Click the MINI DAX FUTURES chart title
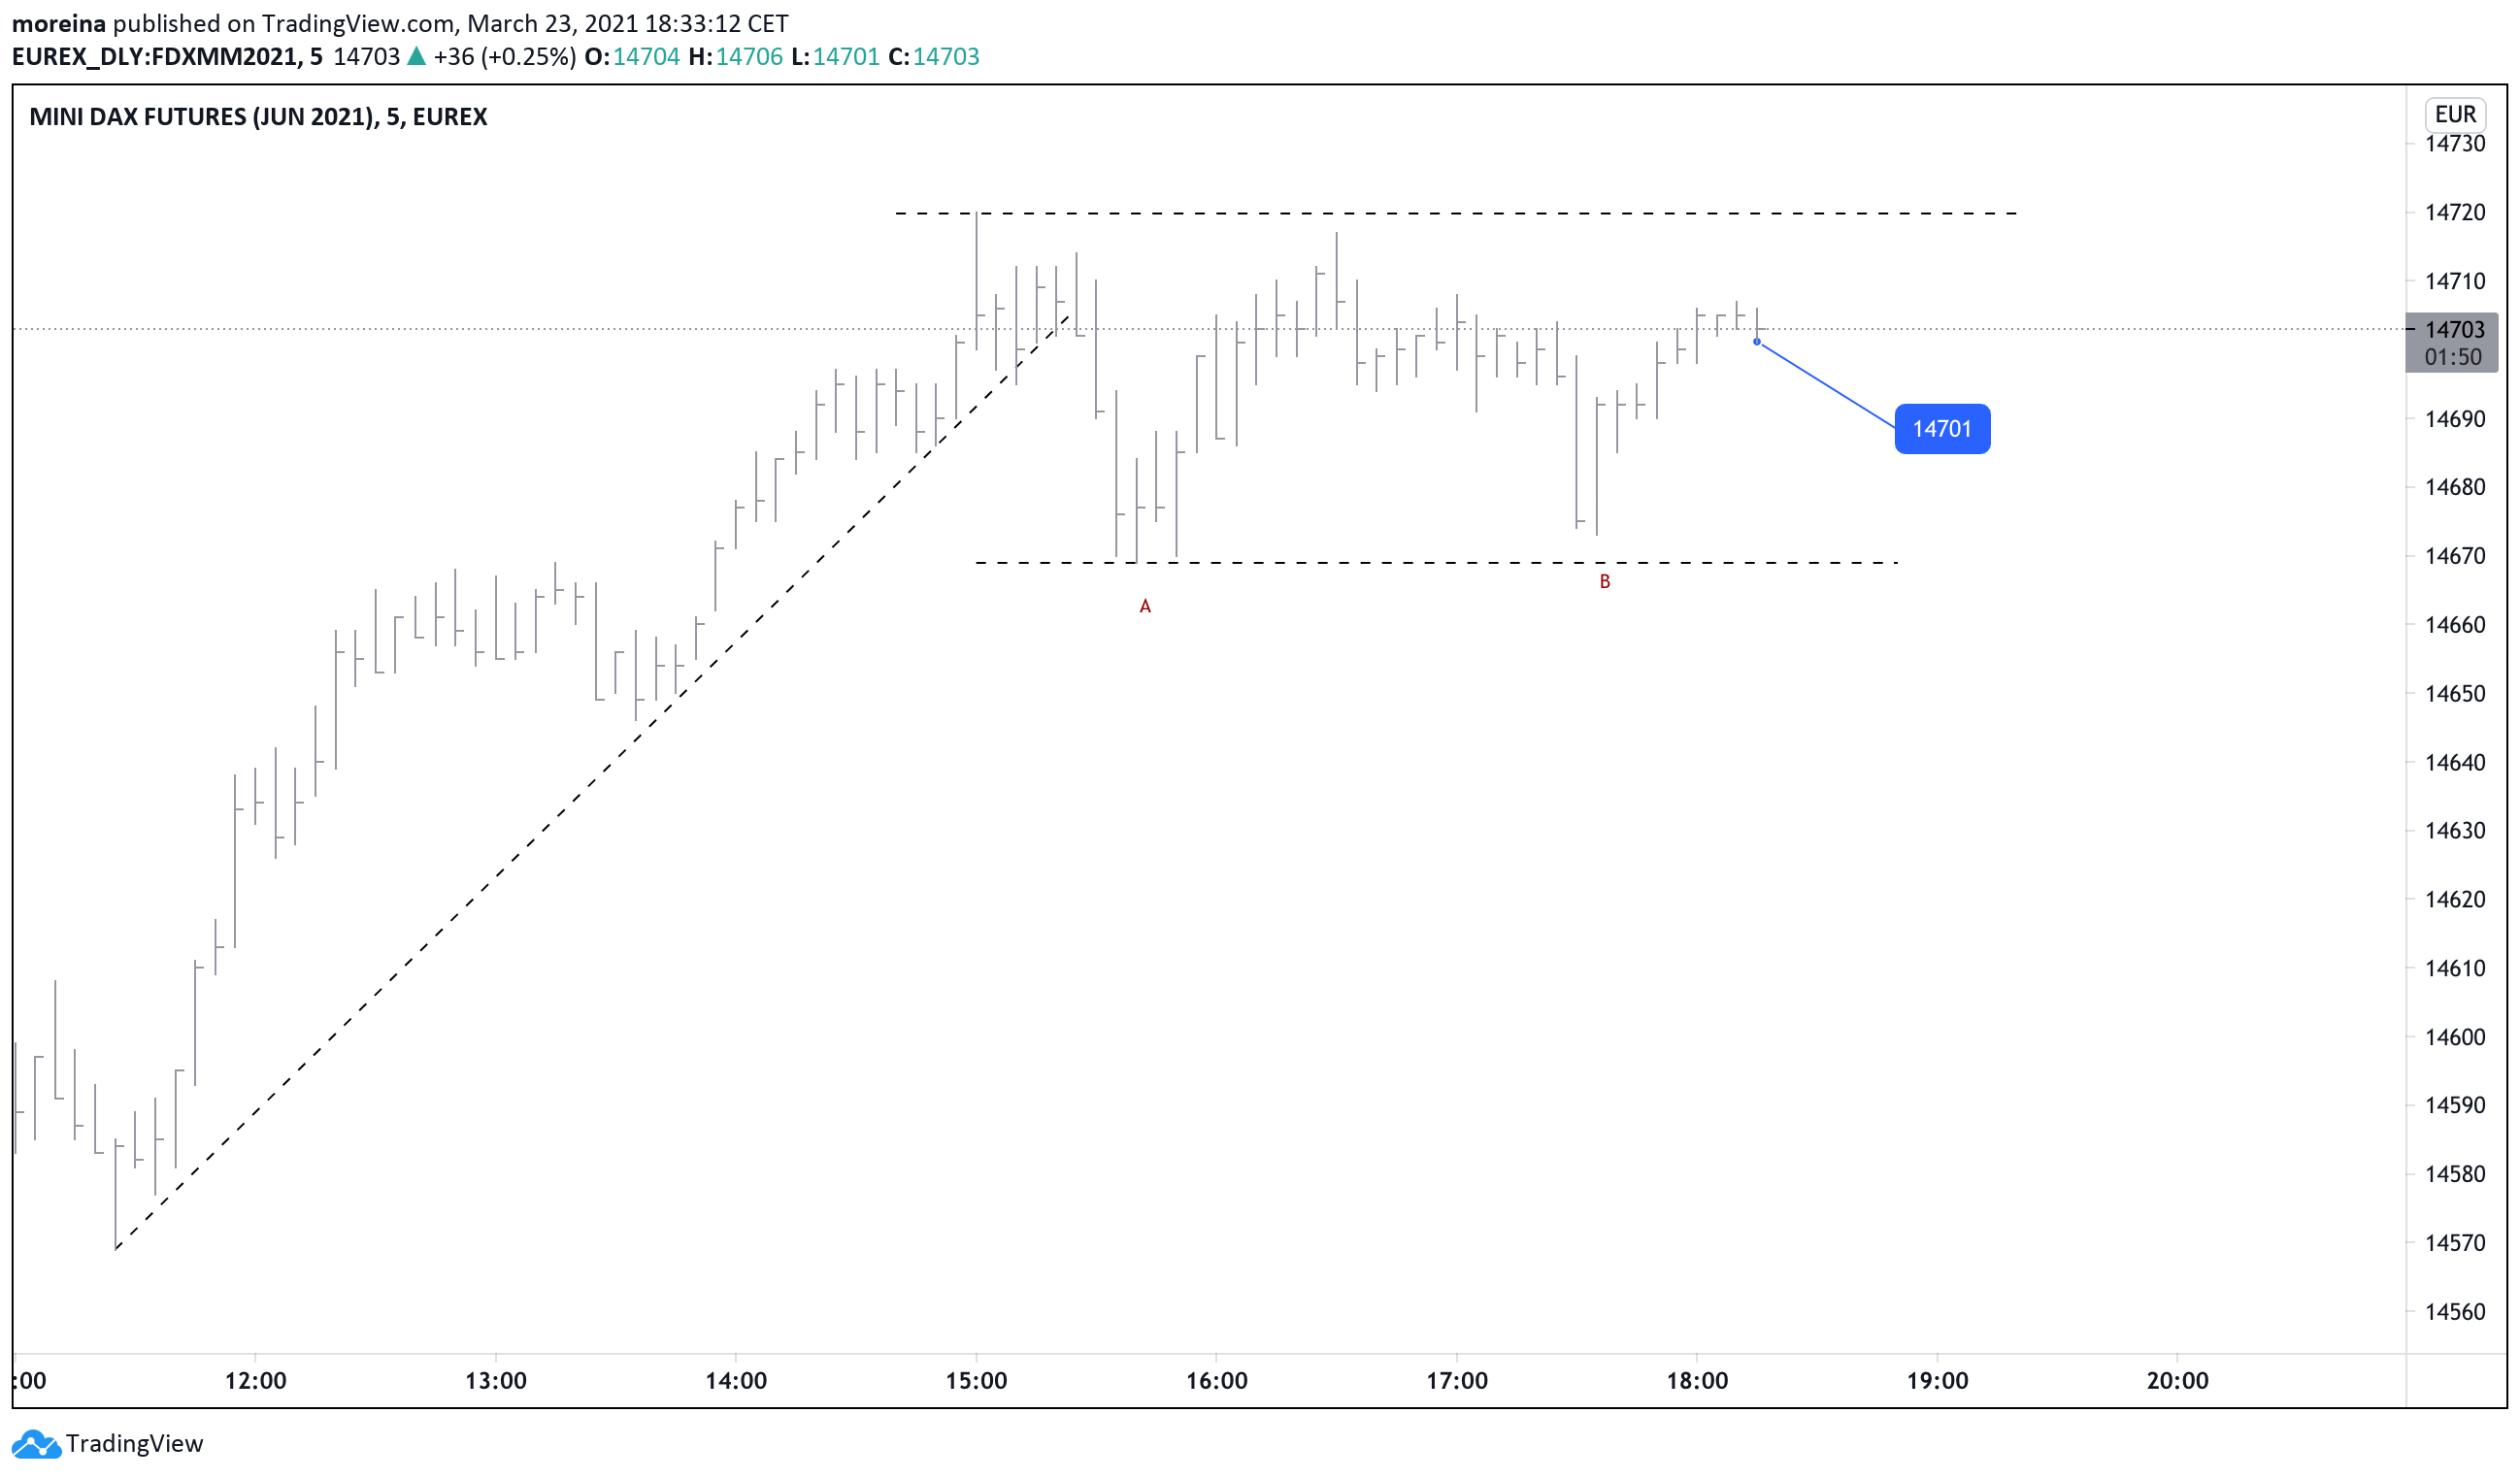The height and width of the screenshot is (1479, 2520). tap(258, 117)
